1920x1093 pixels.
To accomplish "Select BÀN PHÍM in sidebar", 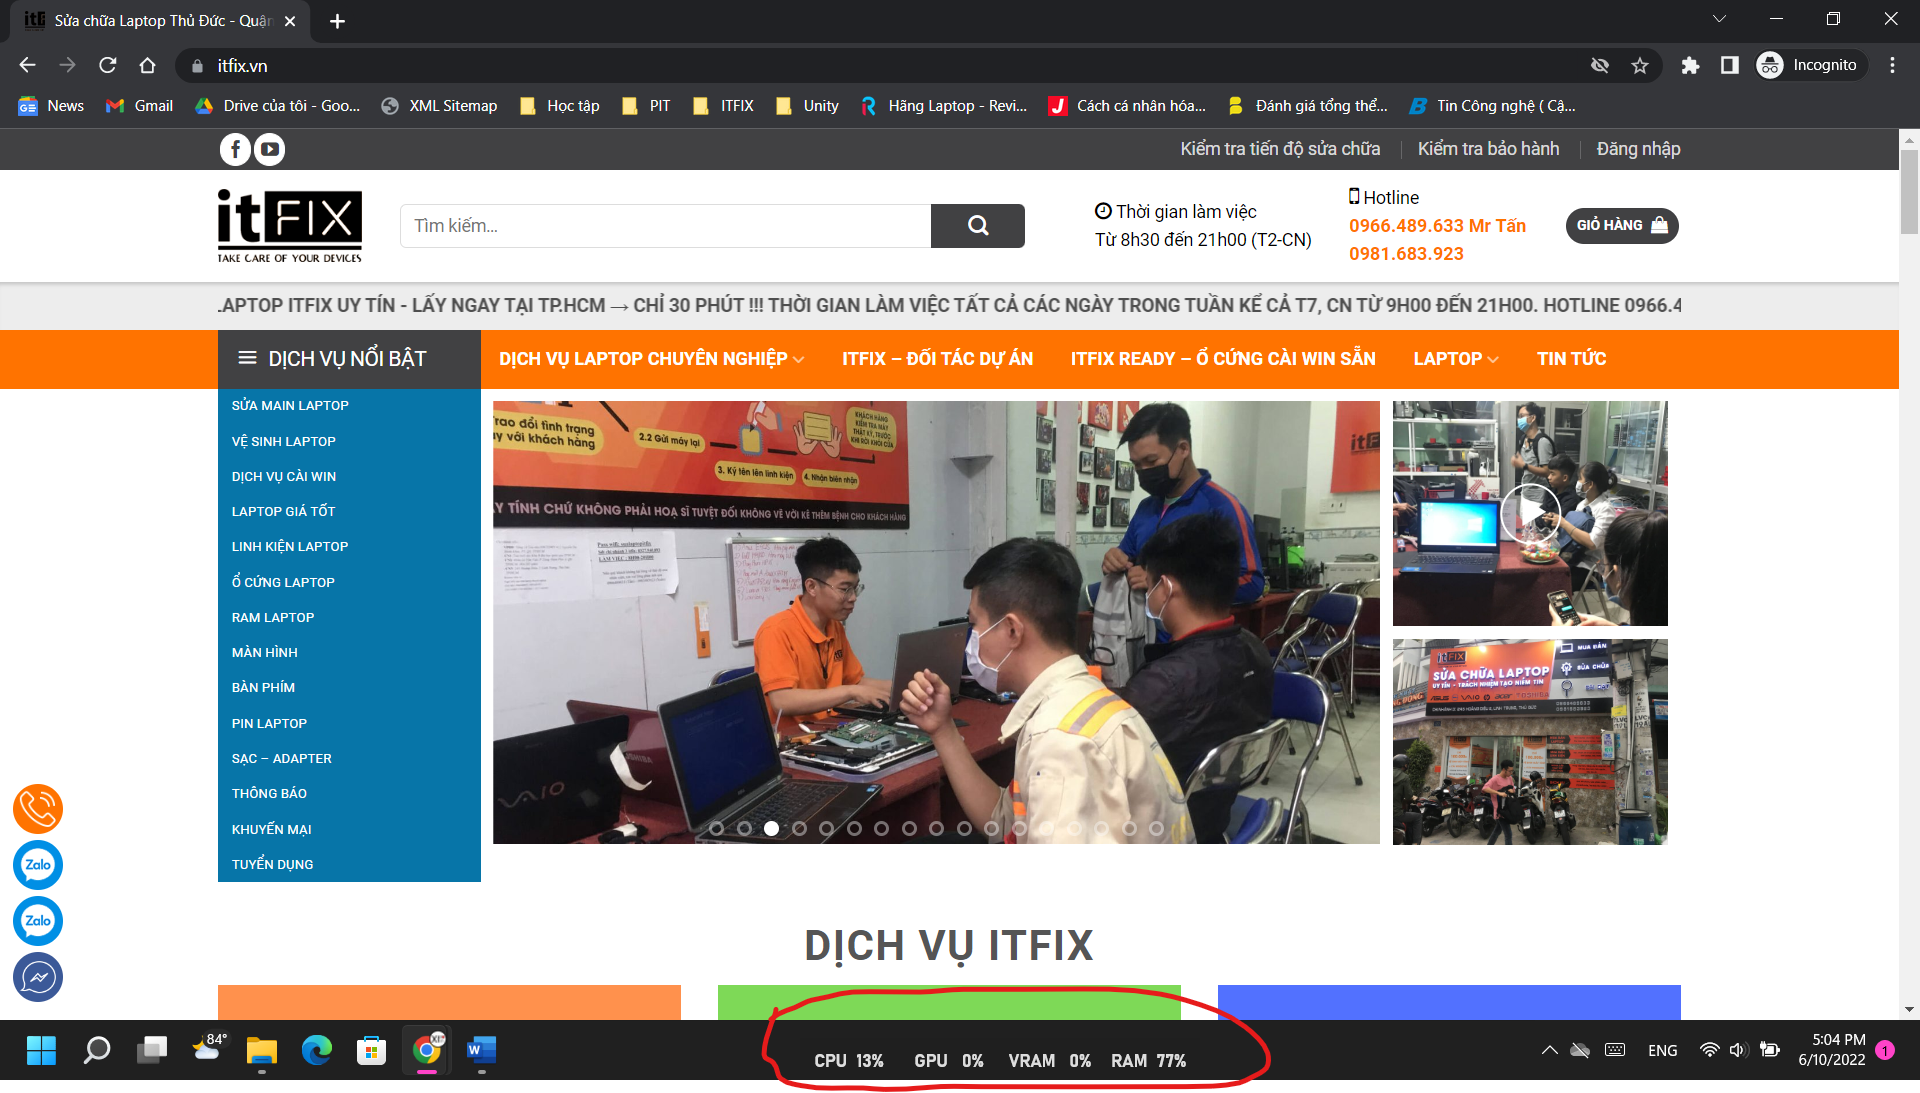I will pos(263,688).
